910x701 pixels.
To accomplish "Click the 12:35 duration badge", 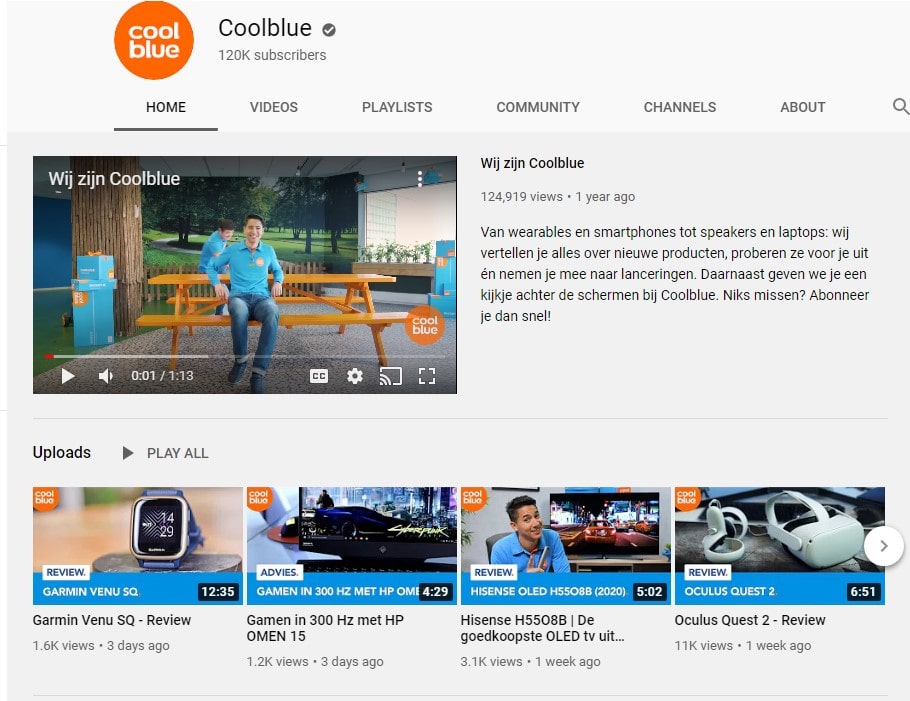I will click(218, 592).
